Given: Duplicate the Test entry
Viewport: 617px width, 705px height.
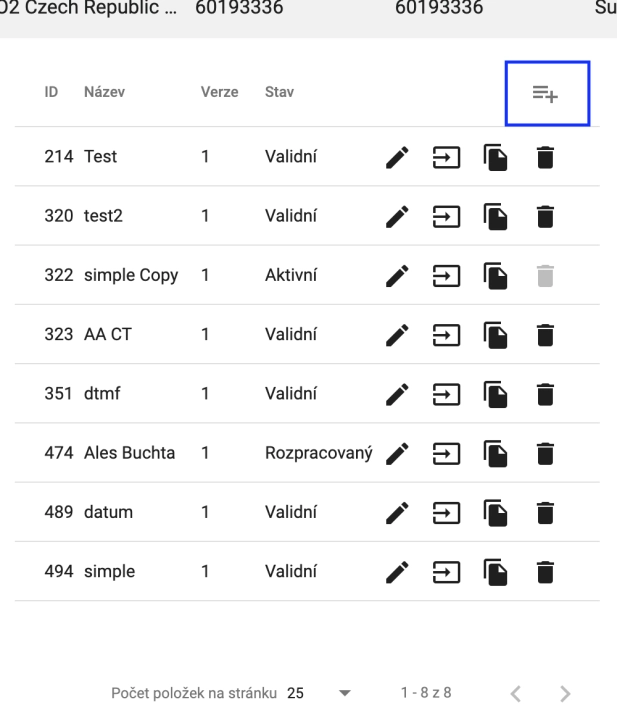Looking at the screenshot, I should pos(494,157).
